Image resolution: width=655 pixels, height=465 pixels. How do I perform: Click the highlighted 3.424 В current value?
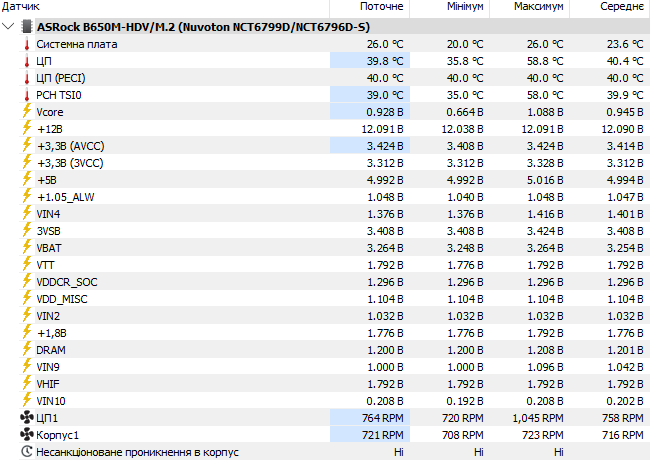pyautogui.click(x=385, y=146)
